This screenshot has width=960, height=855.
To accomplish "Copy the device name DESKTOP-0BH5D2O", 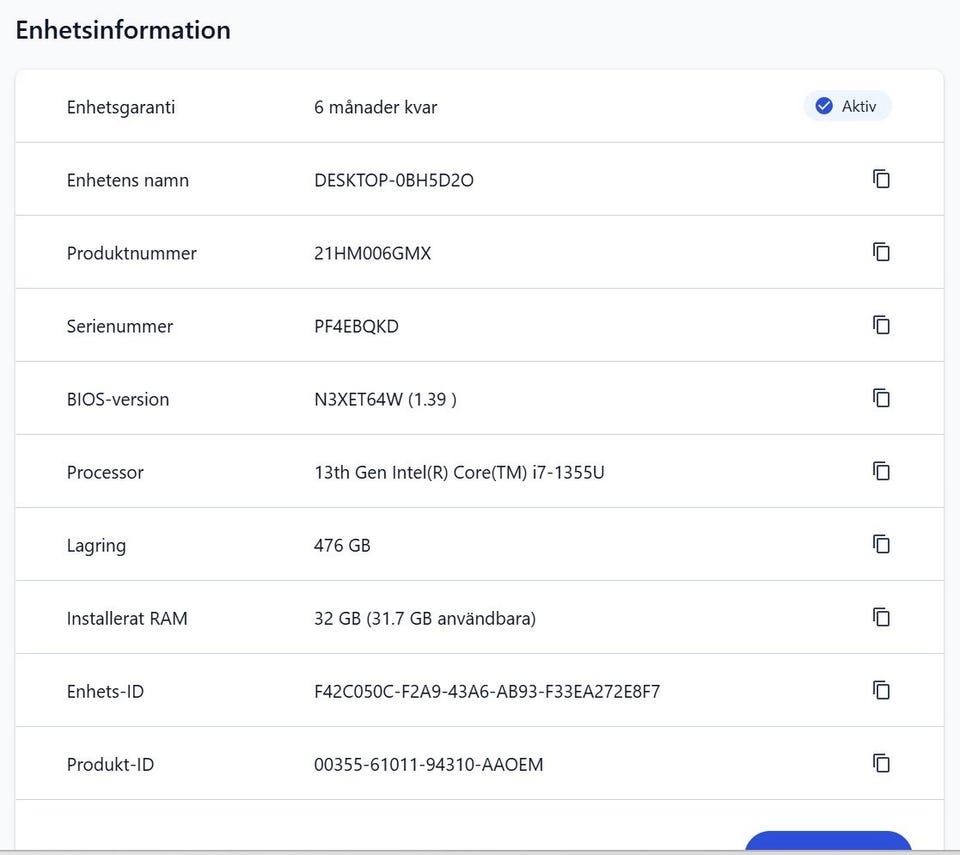I will click(x=881, y=179).
